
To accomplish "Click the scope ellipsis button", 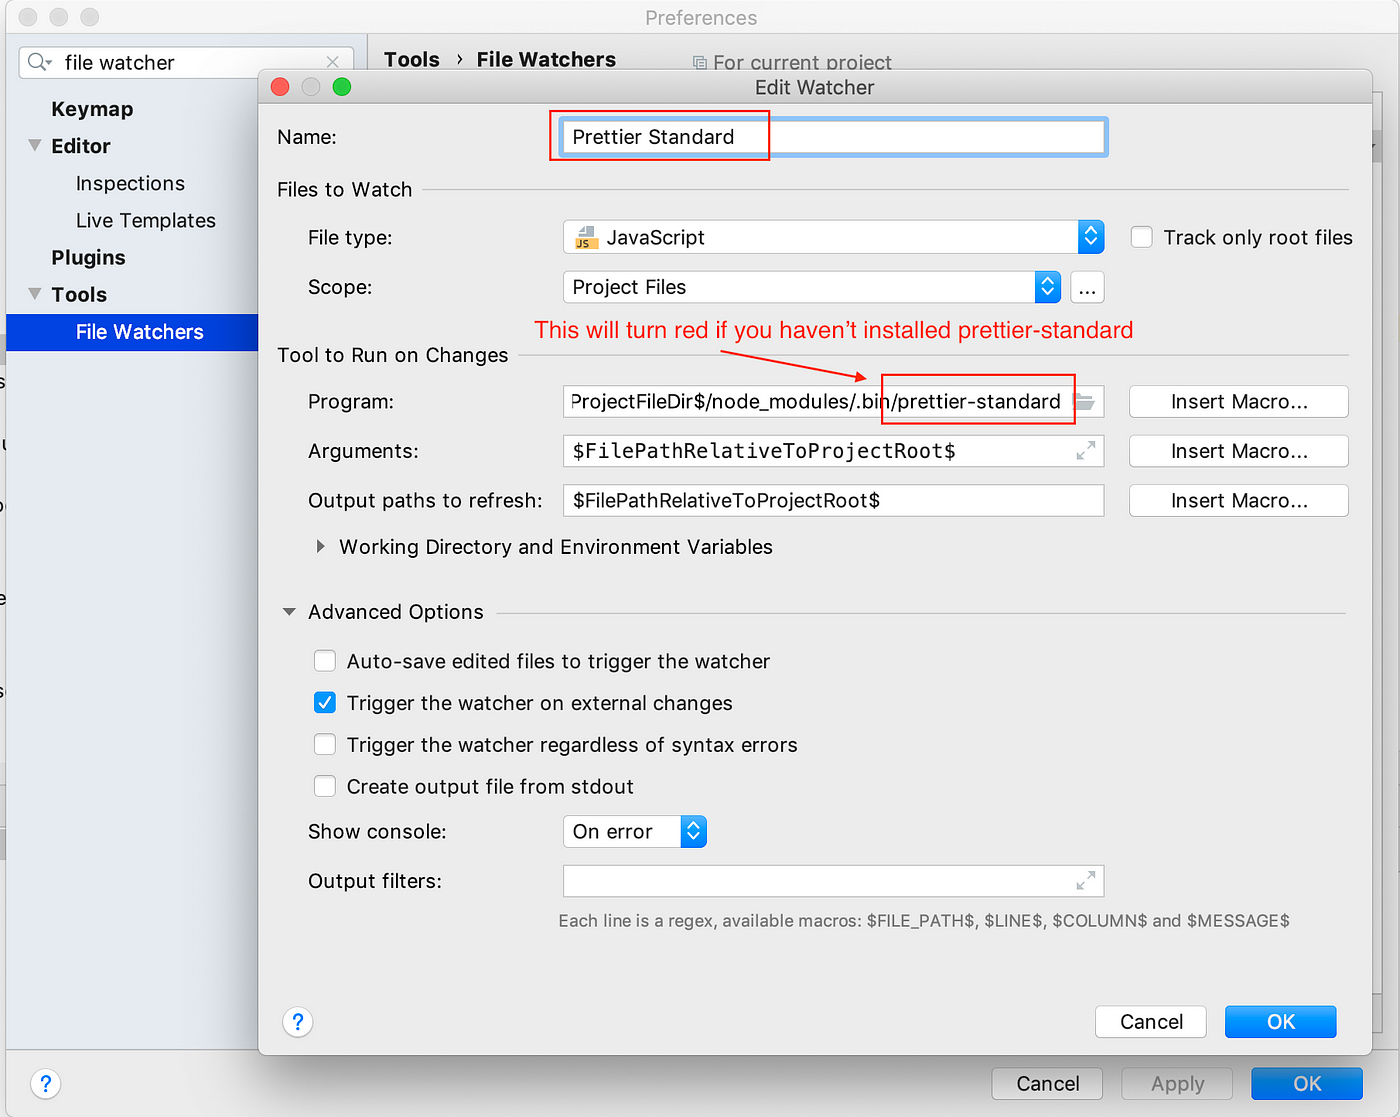I will coord(1087,287).
